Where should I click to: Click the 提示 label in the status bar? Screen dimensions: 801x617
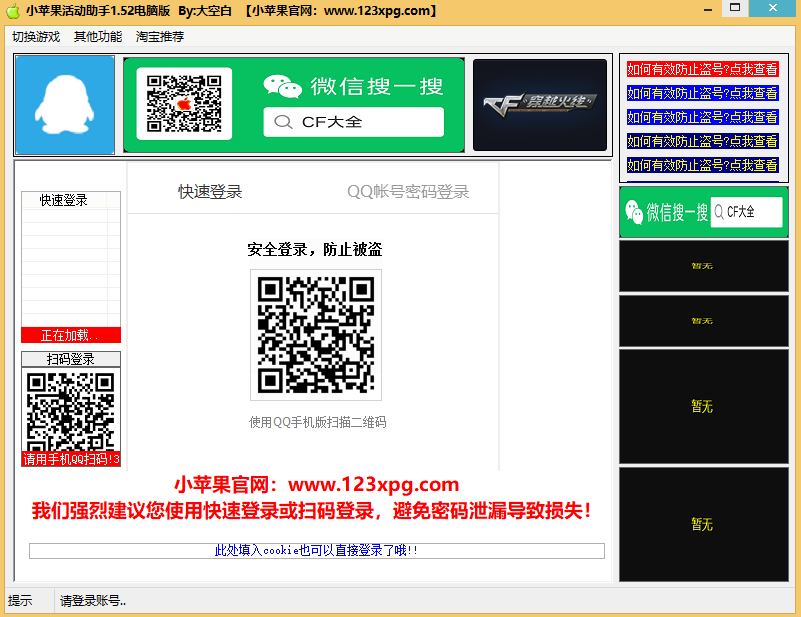pos(20,601)
